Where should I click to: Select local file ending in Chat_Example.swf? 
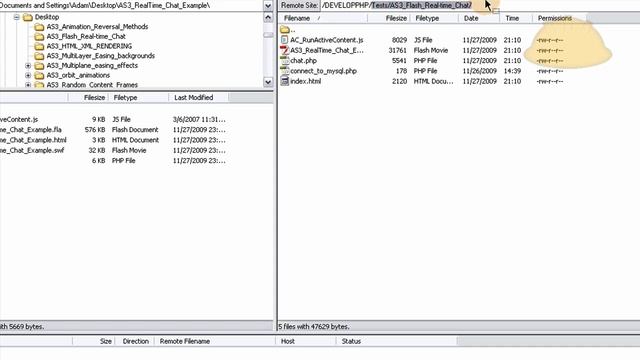click(32, 150)
